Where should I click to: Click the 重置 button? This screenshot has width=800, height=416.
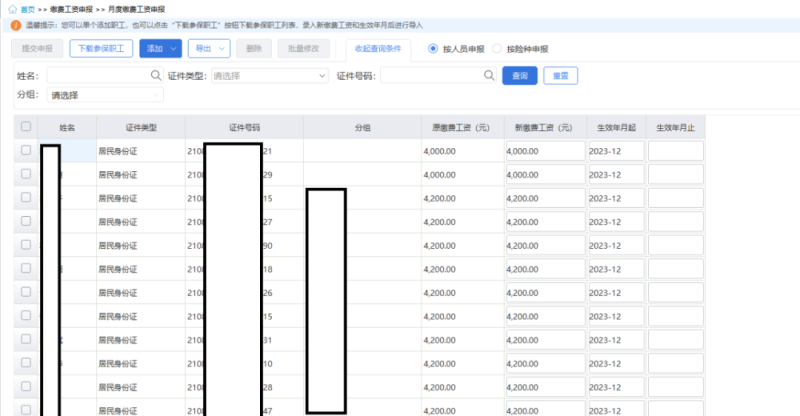coord(561,75)
